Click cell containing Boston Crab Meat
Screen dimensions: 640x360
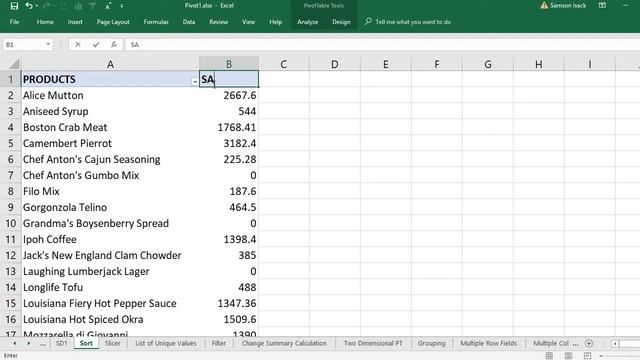[x=110, y=127]
